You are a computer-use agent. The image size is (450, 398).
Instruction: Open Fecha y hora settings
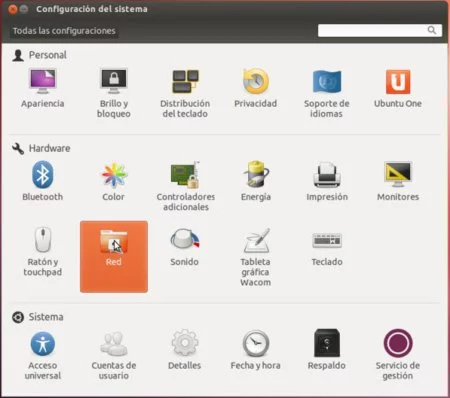click(x=256, y=350)
